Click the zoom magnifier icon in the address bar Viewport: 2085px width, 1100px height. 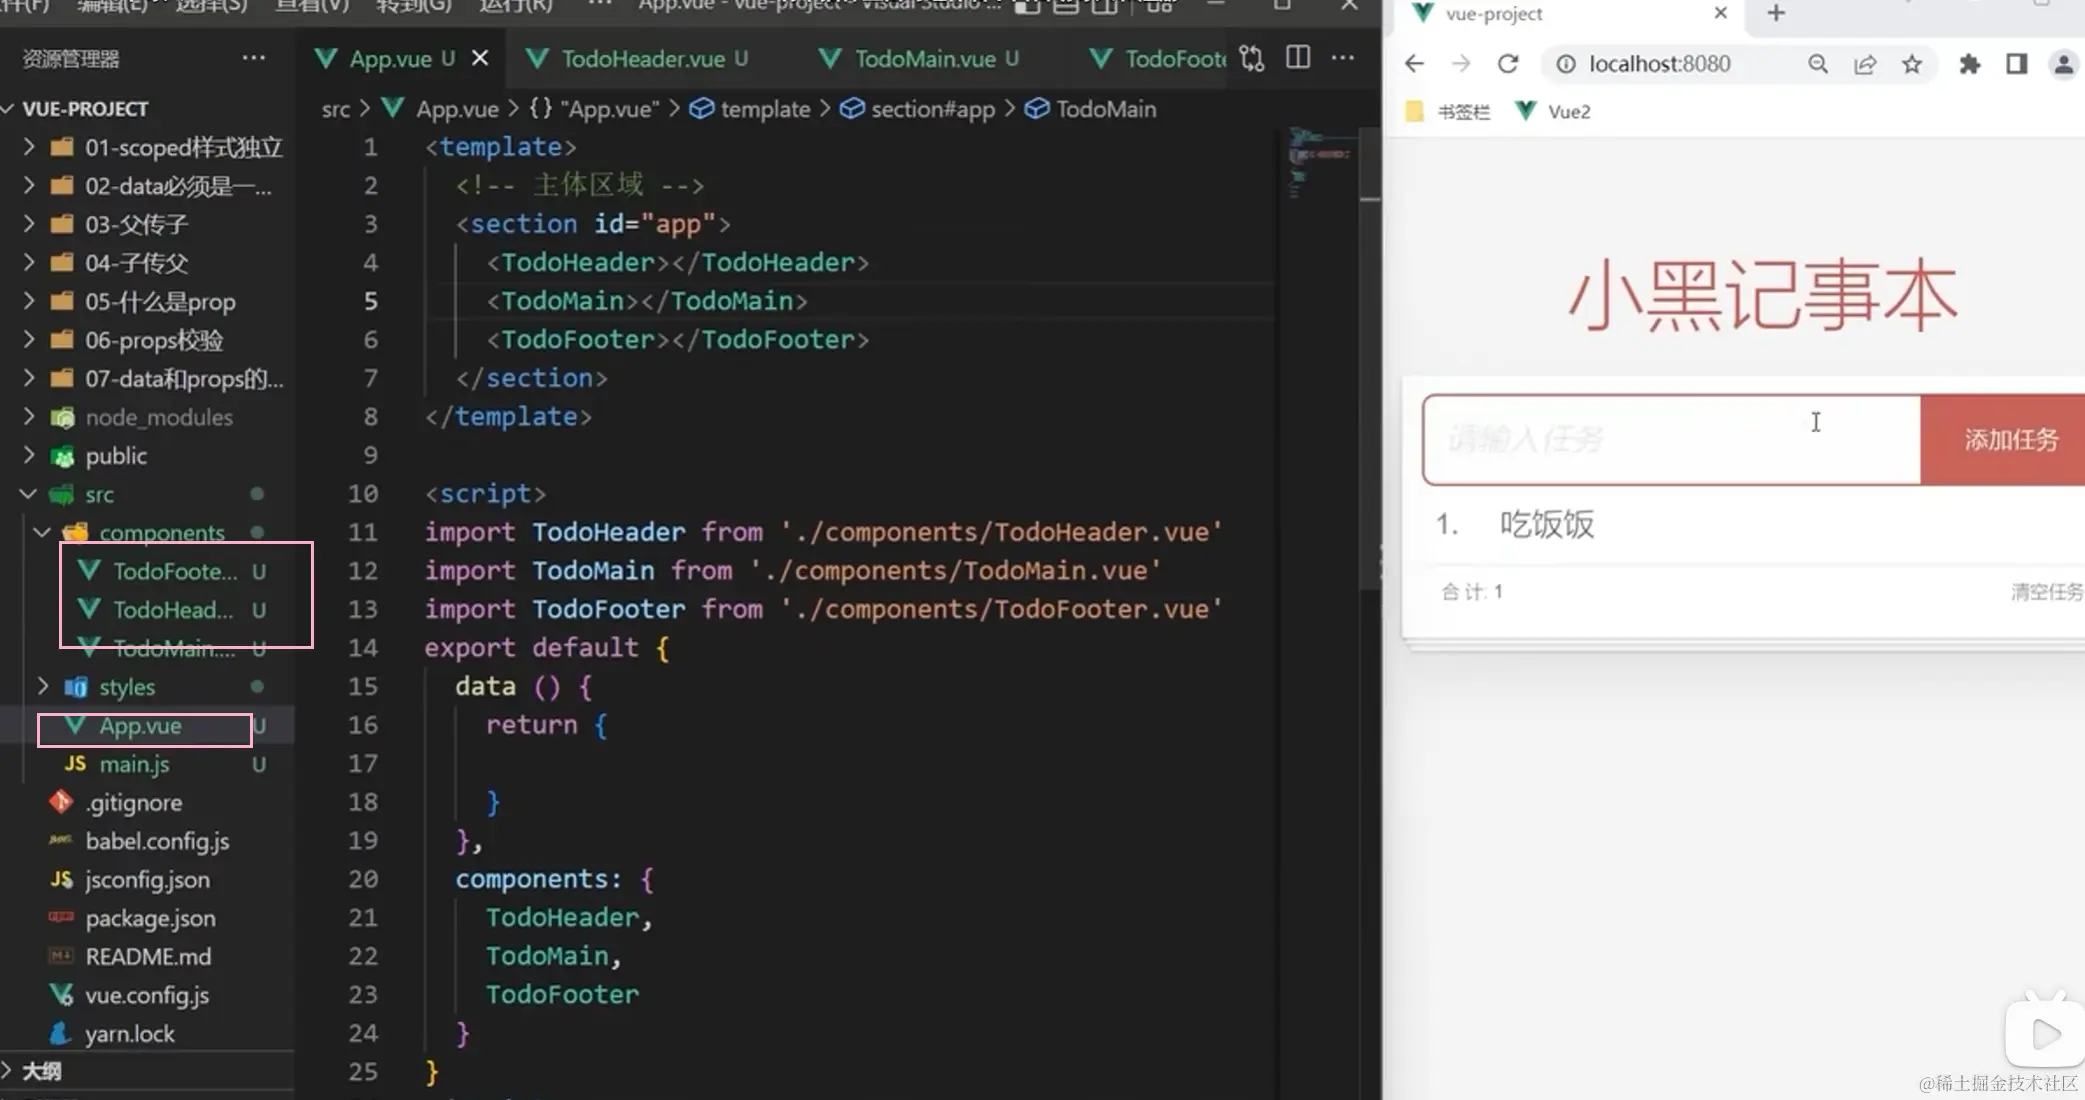(1818, 64)
